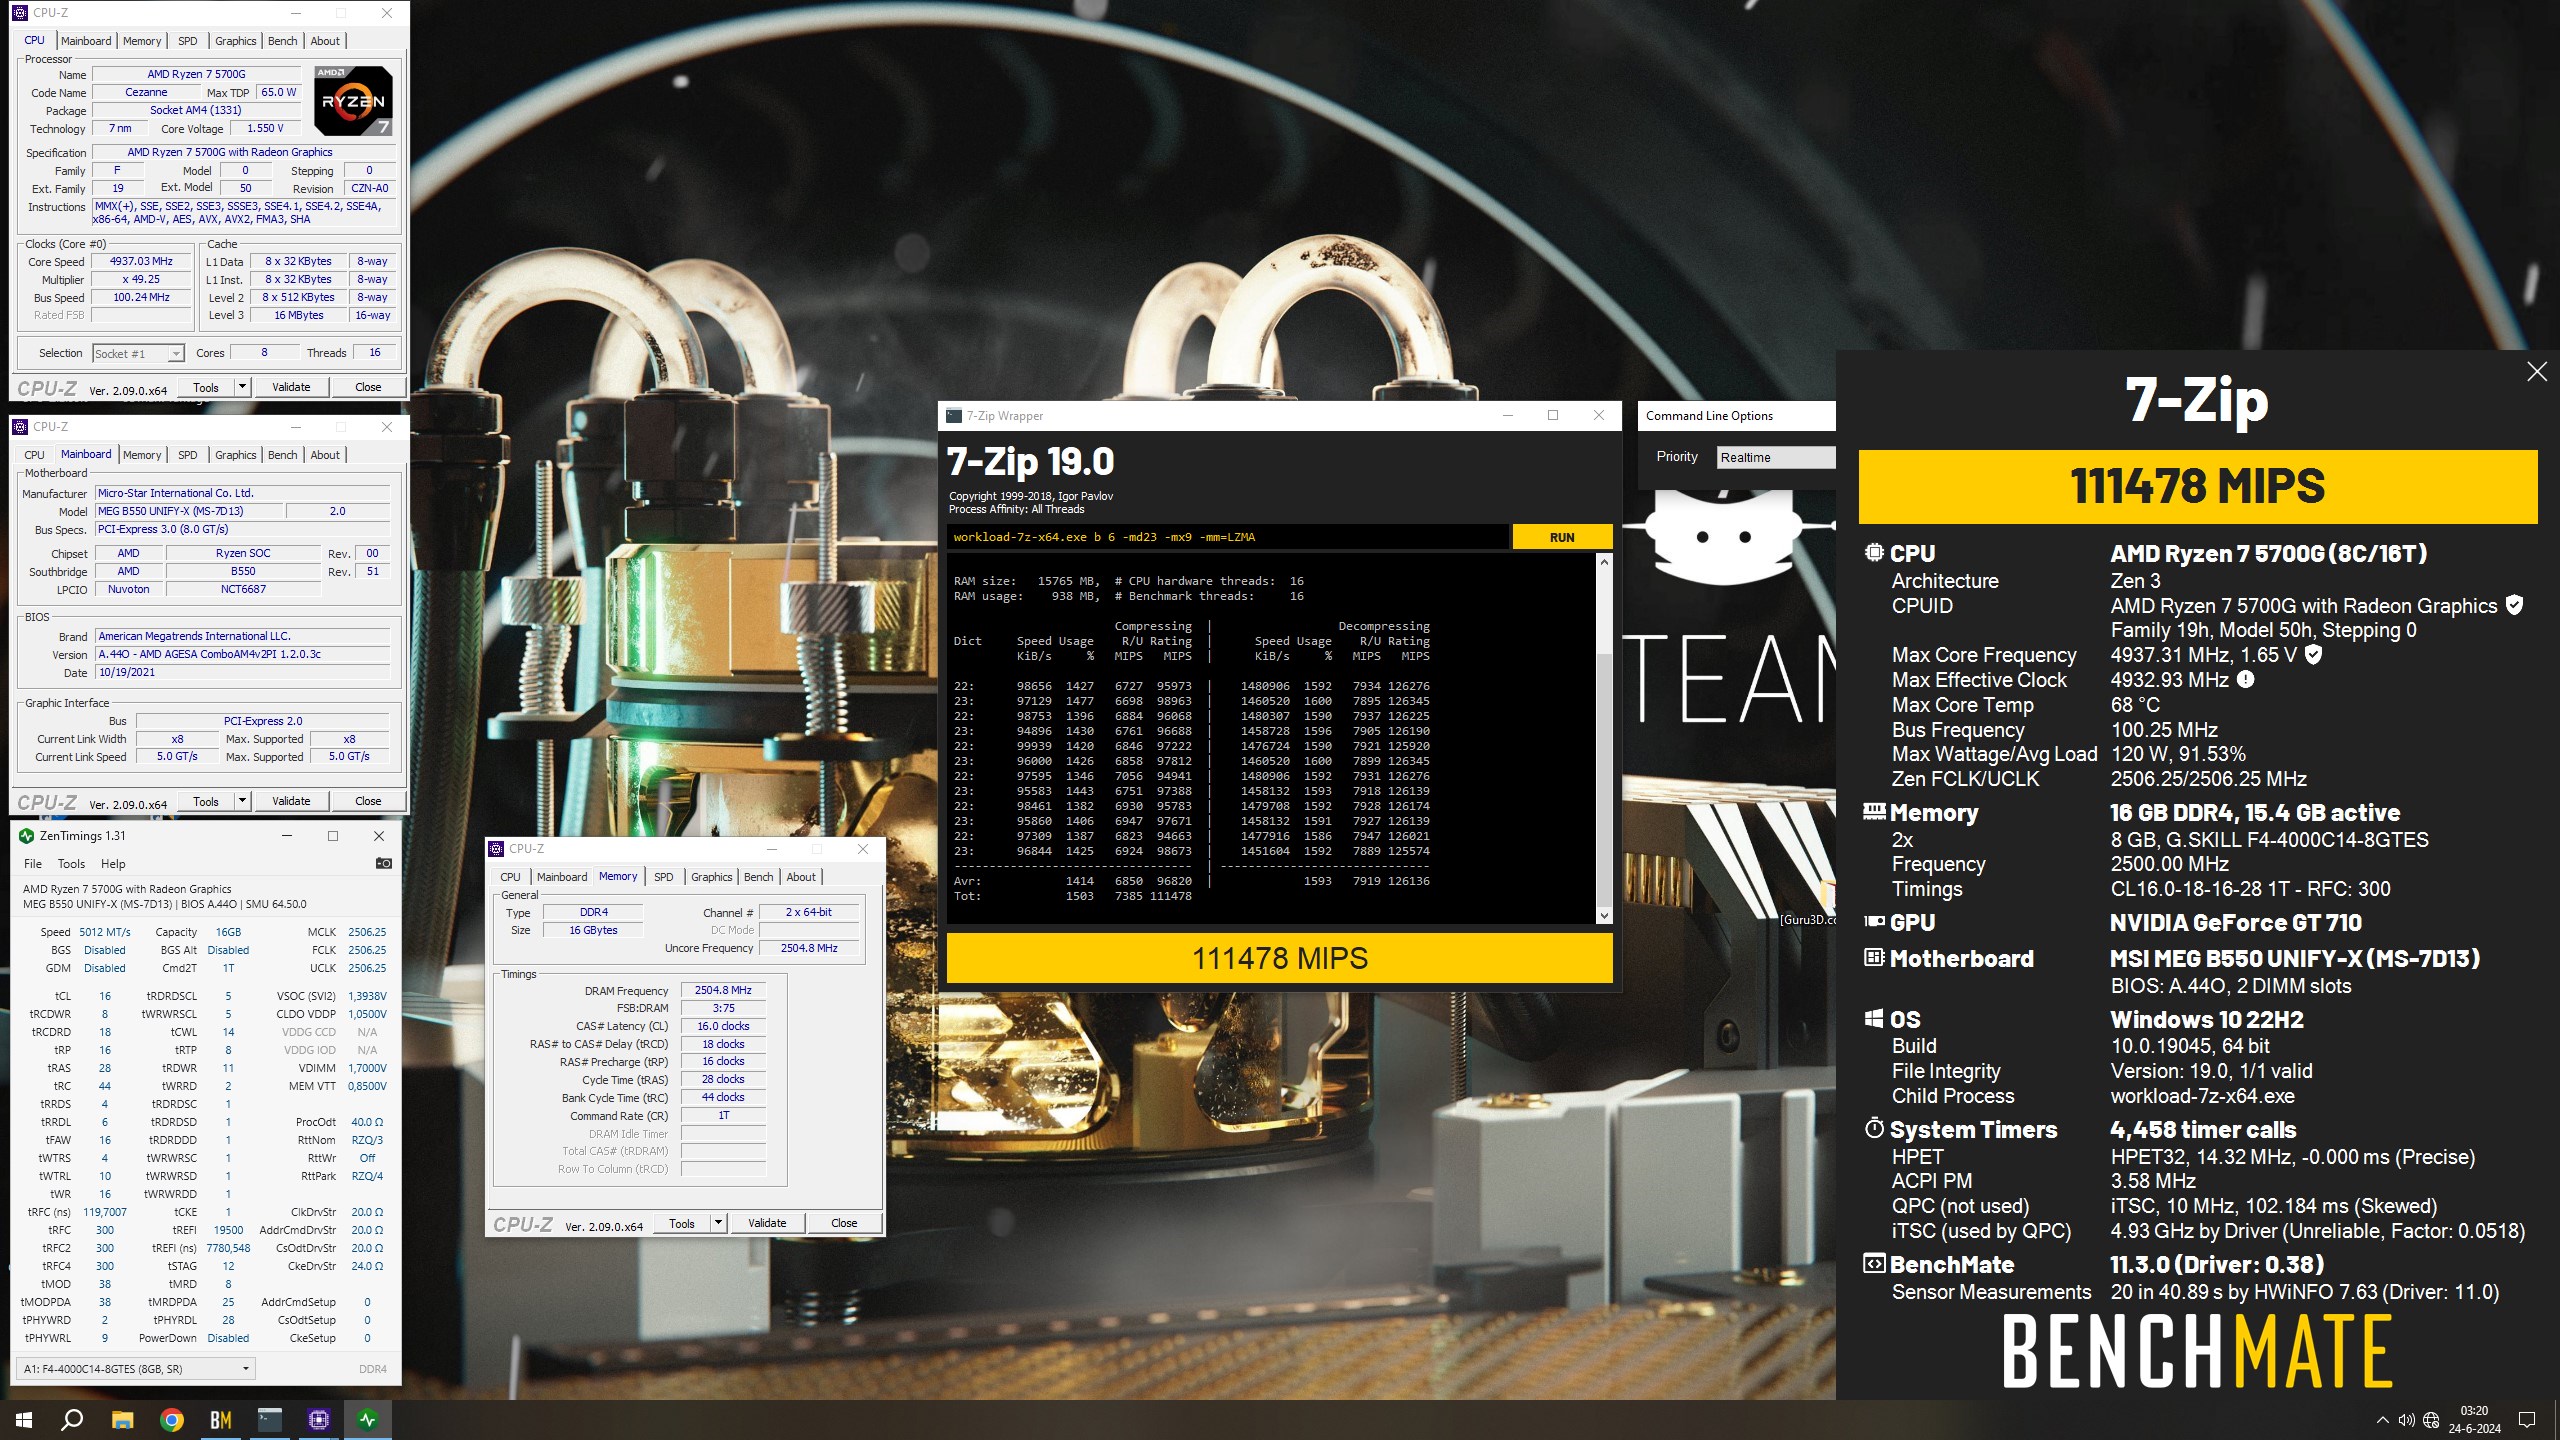Expand Tools dropdown arrow in CPU-Z Memory window

pyautogui.click(x=717, y=1223)
